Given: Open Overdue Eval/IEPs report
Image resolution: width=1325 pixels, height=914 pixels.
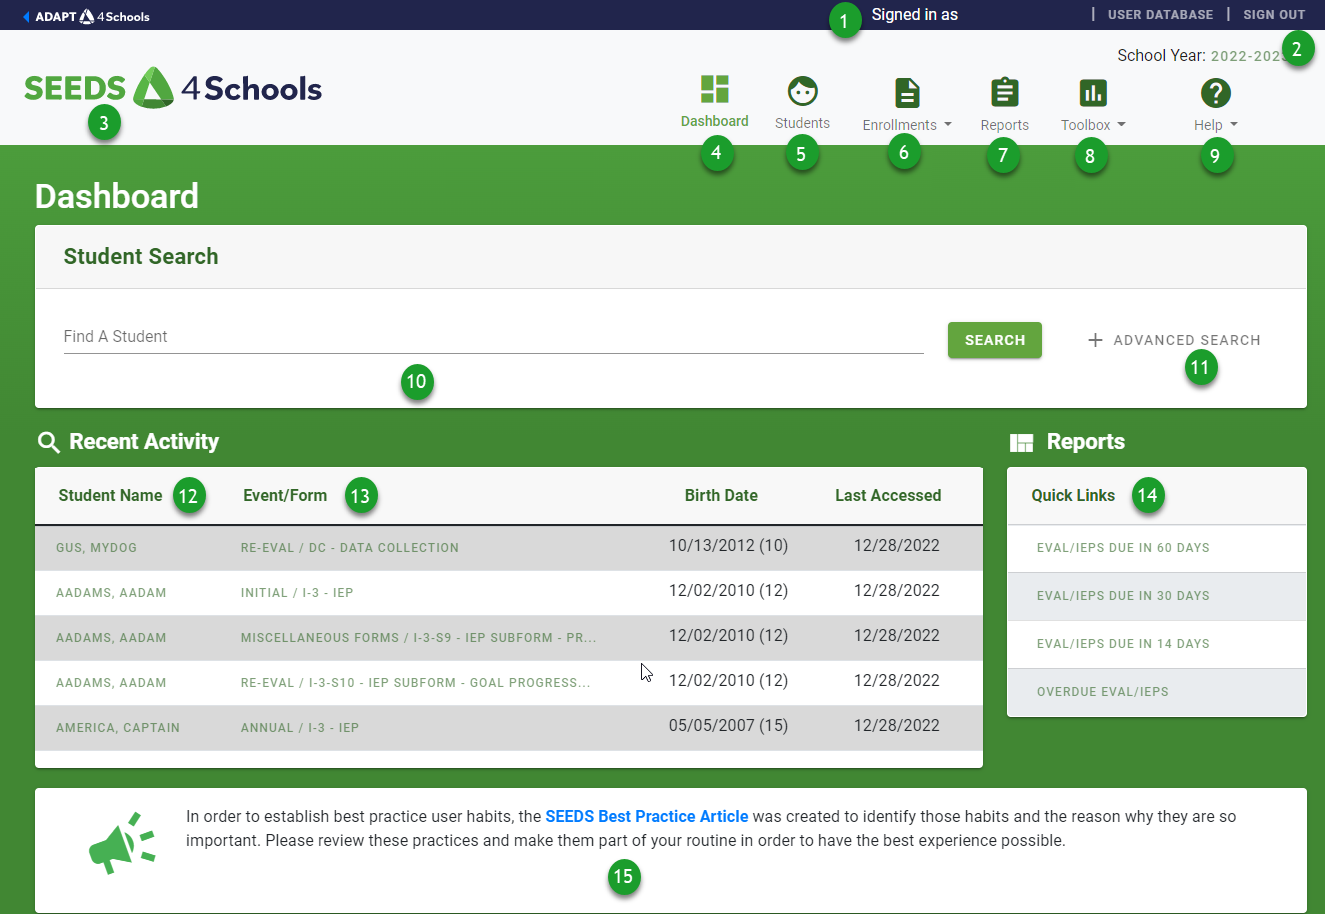Looking at the screenshot, I should [1103, 692].
